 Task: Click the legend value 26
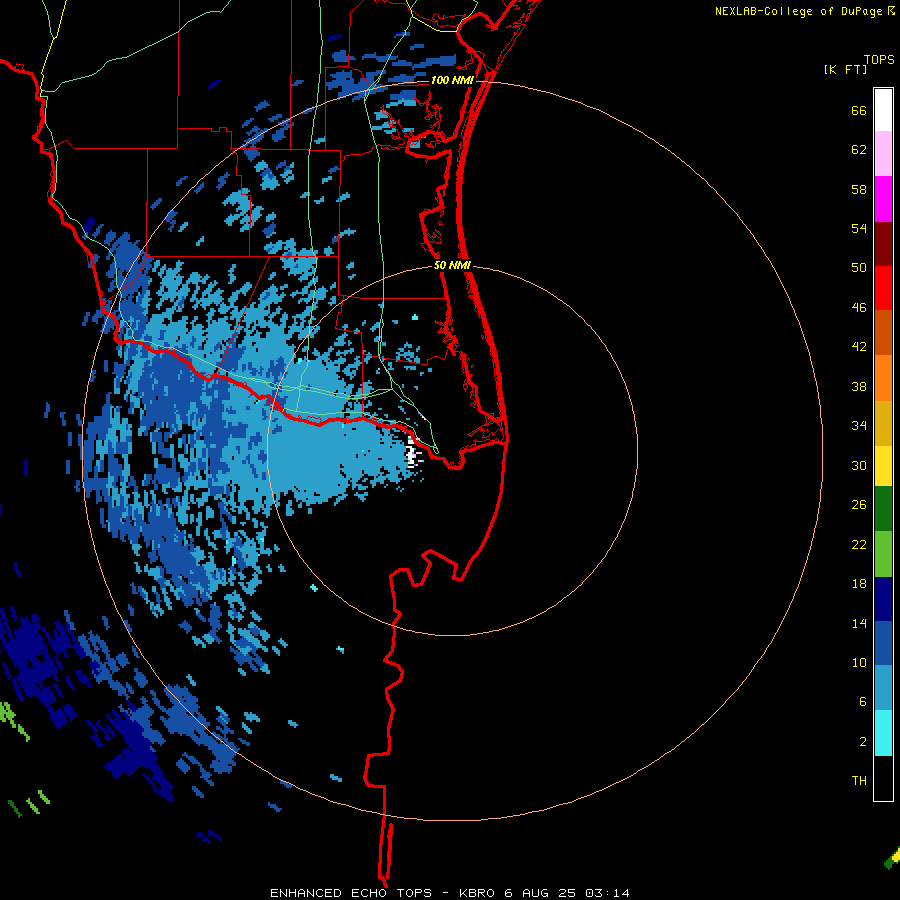coord(859,505)
